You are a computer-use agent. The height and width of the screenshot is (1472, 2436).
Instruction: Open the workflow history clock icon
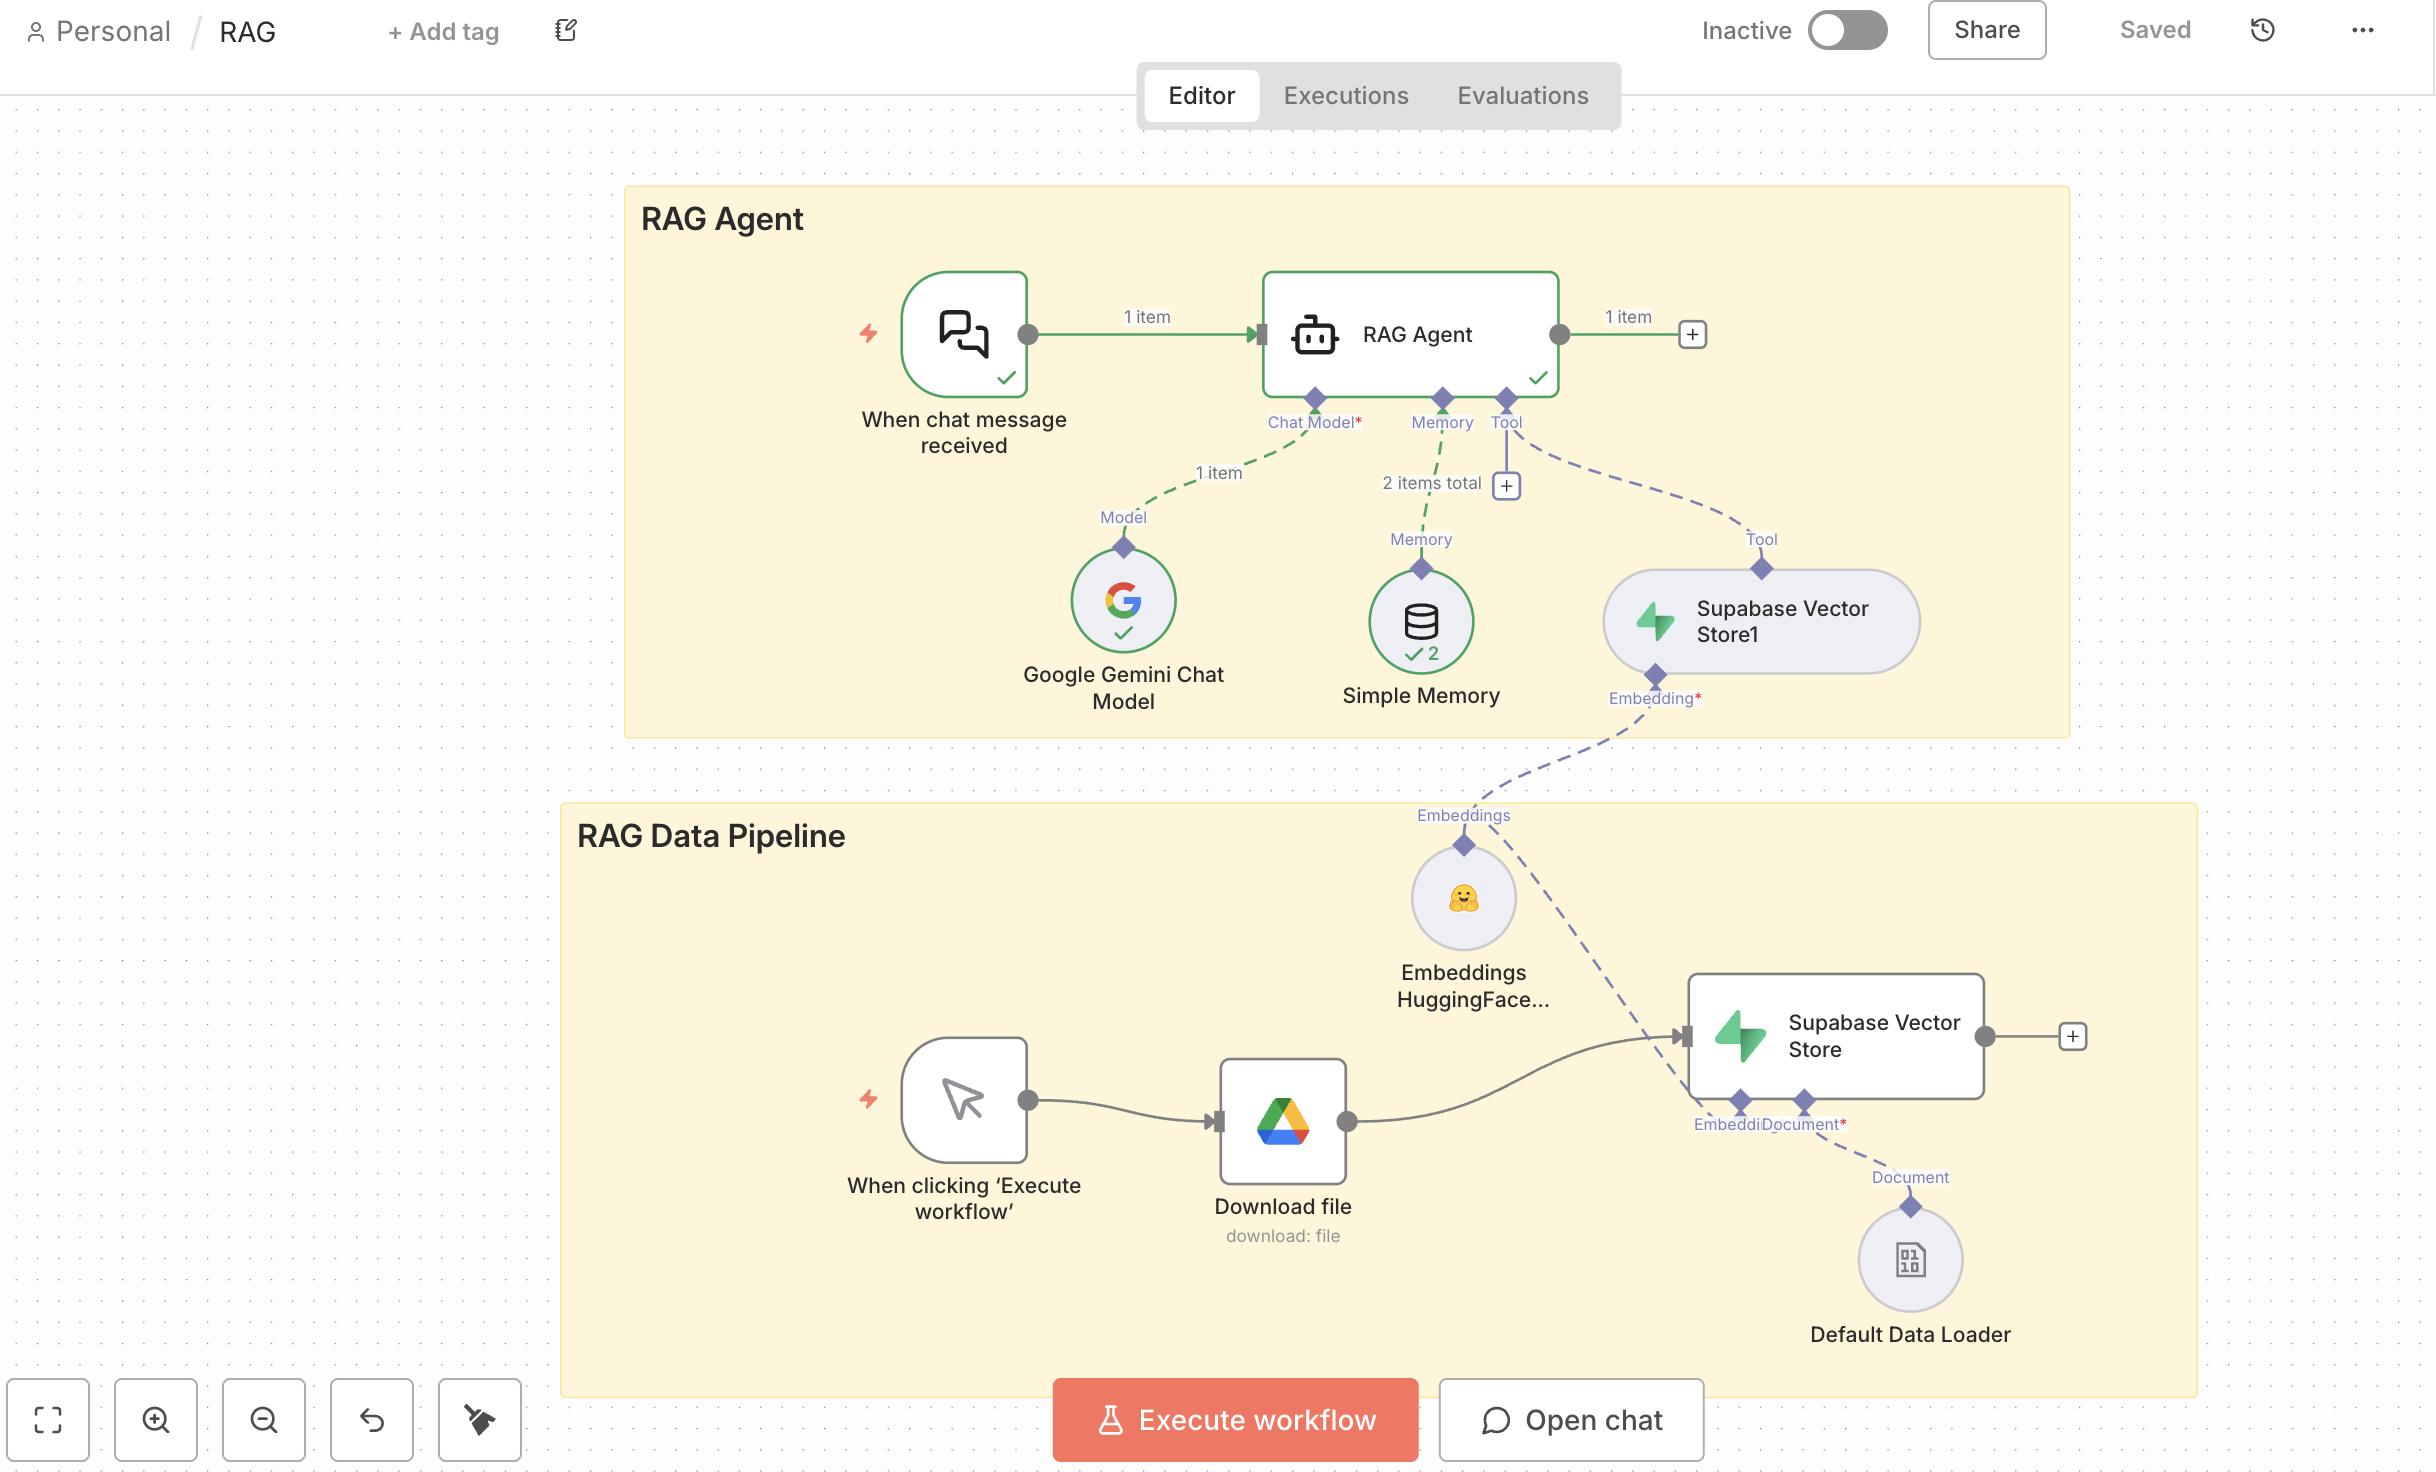tap(2262, 30)
